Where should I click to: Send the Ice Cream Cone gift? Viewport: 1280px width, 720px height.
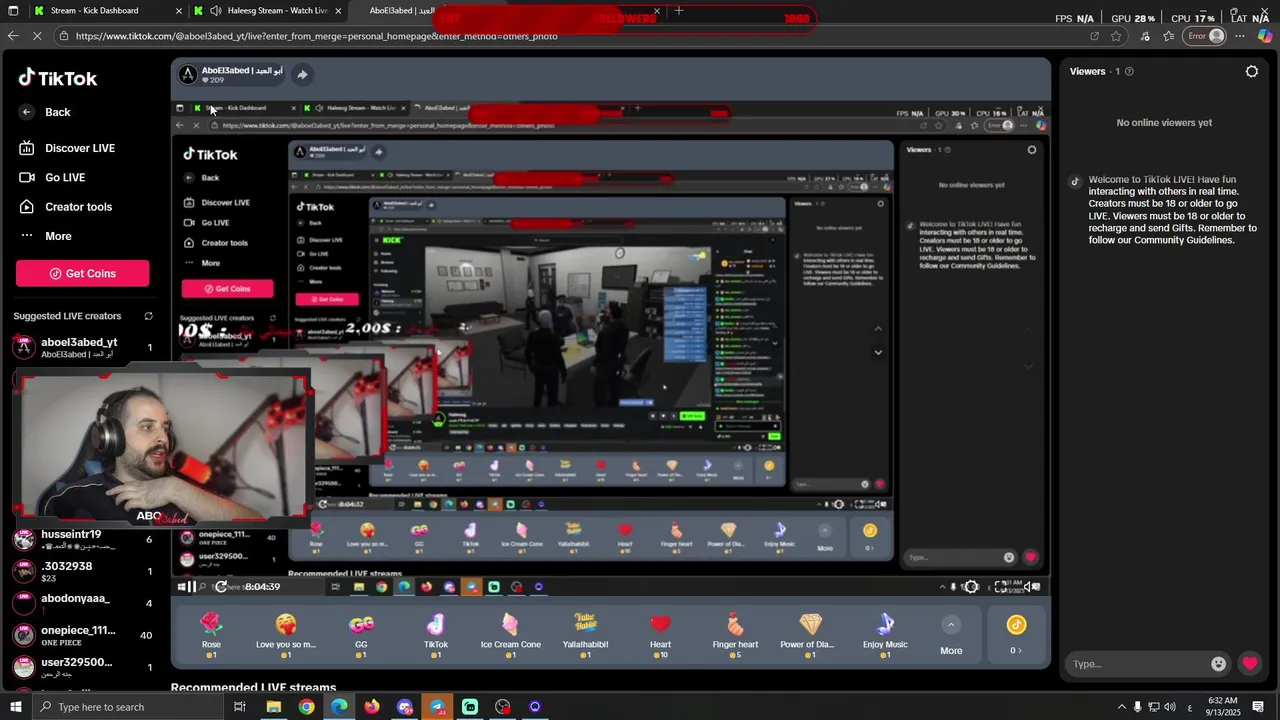pos(511,635)
